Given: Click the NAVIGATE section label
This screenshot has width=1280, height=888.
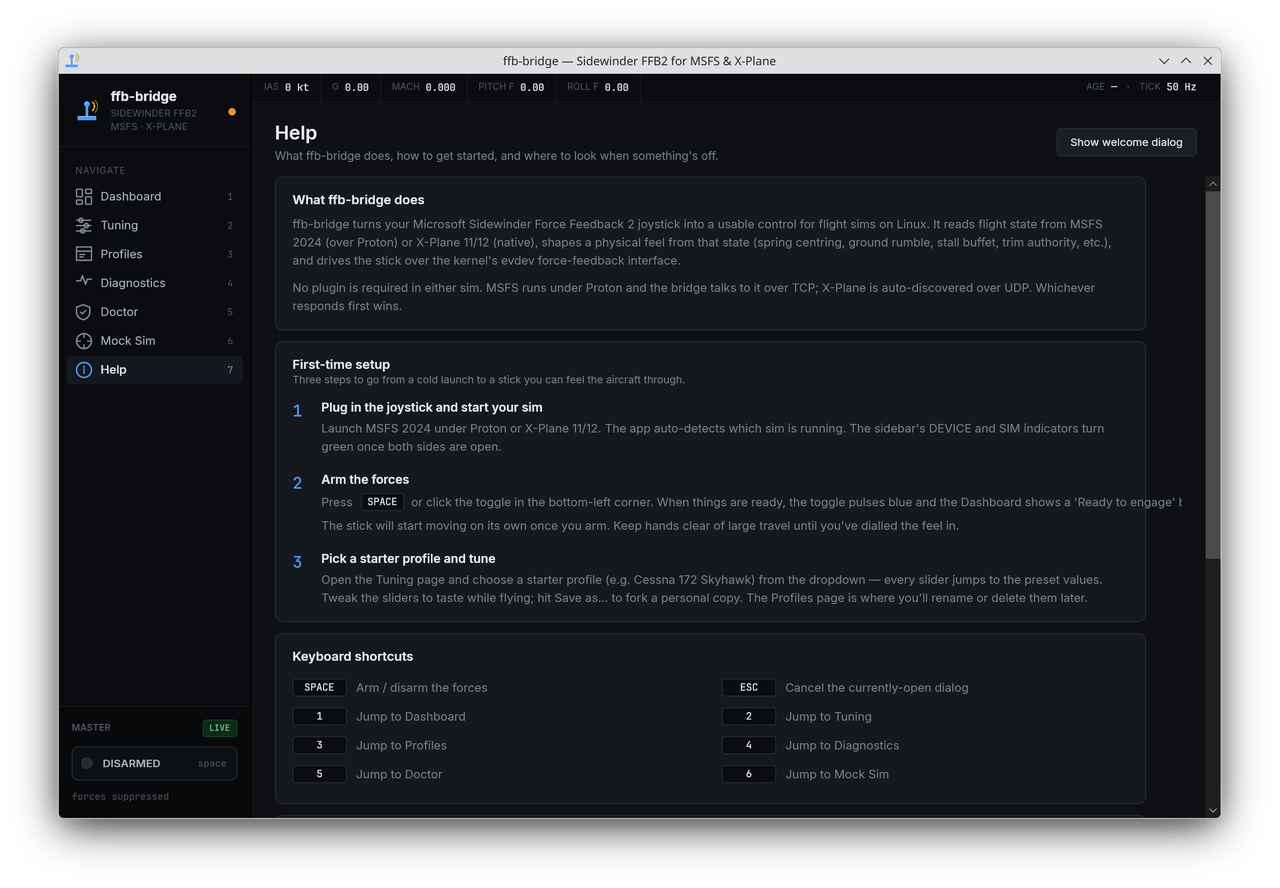Looking at the screenshot, I should (x=100, y=171).
